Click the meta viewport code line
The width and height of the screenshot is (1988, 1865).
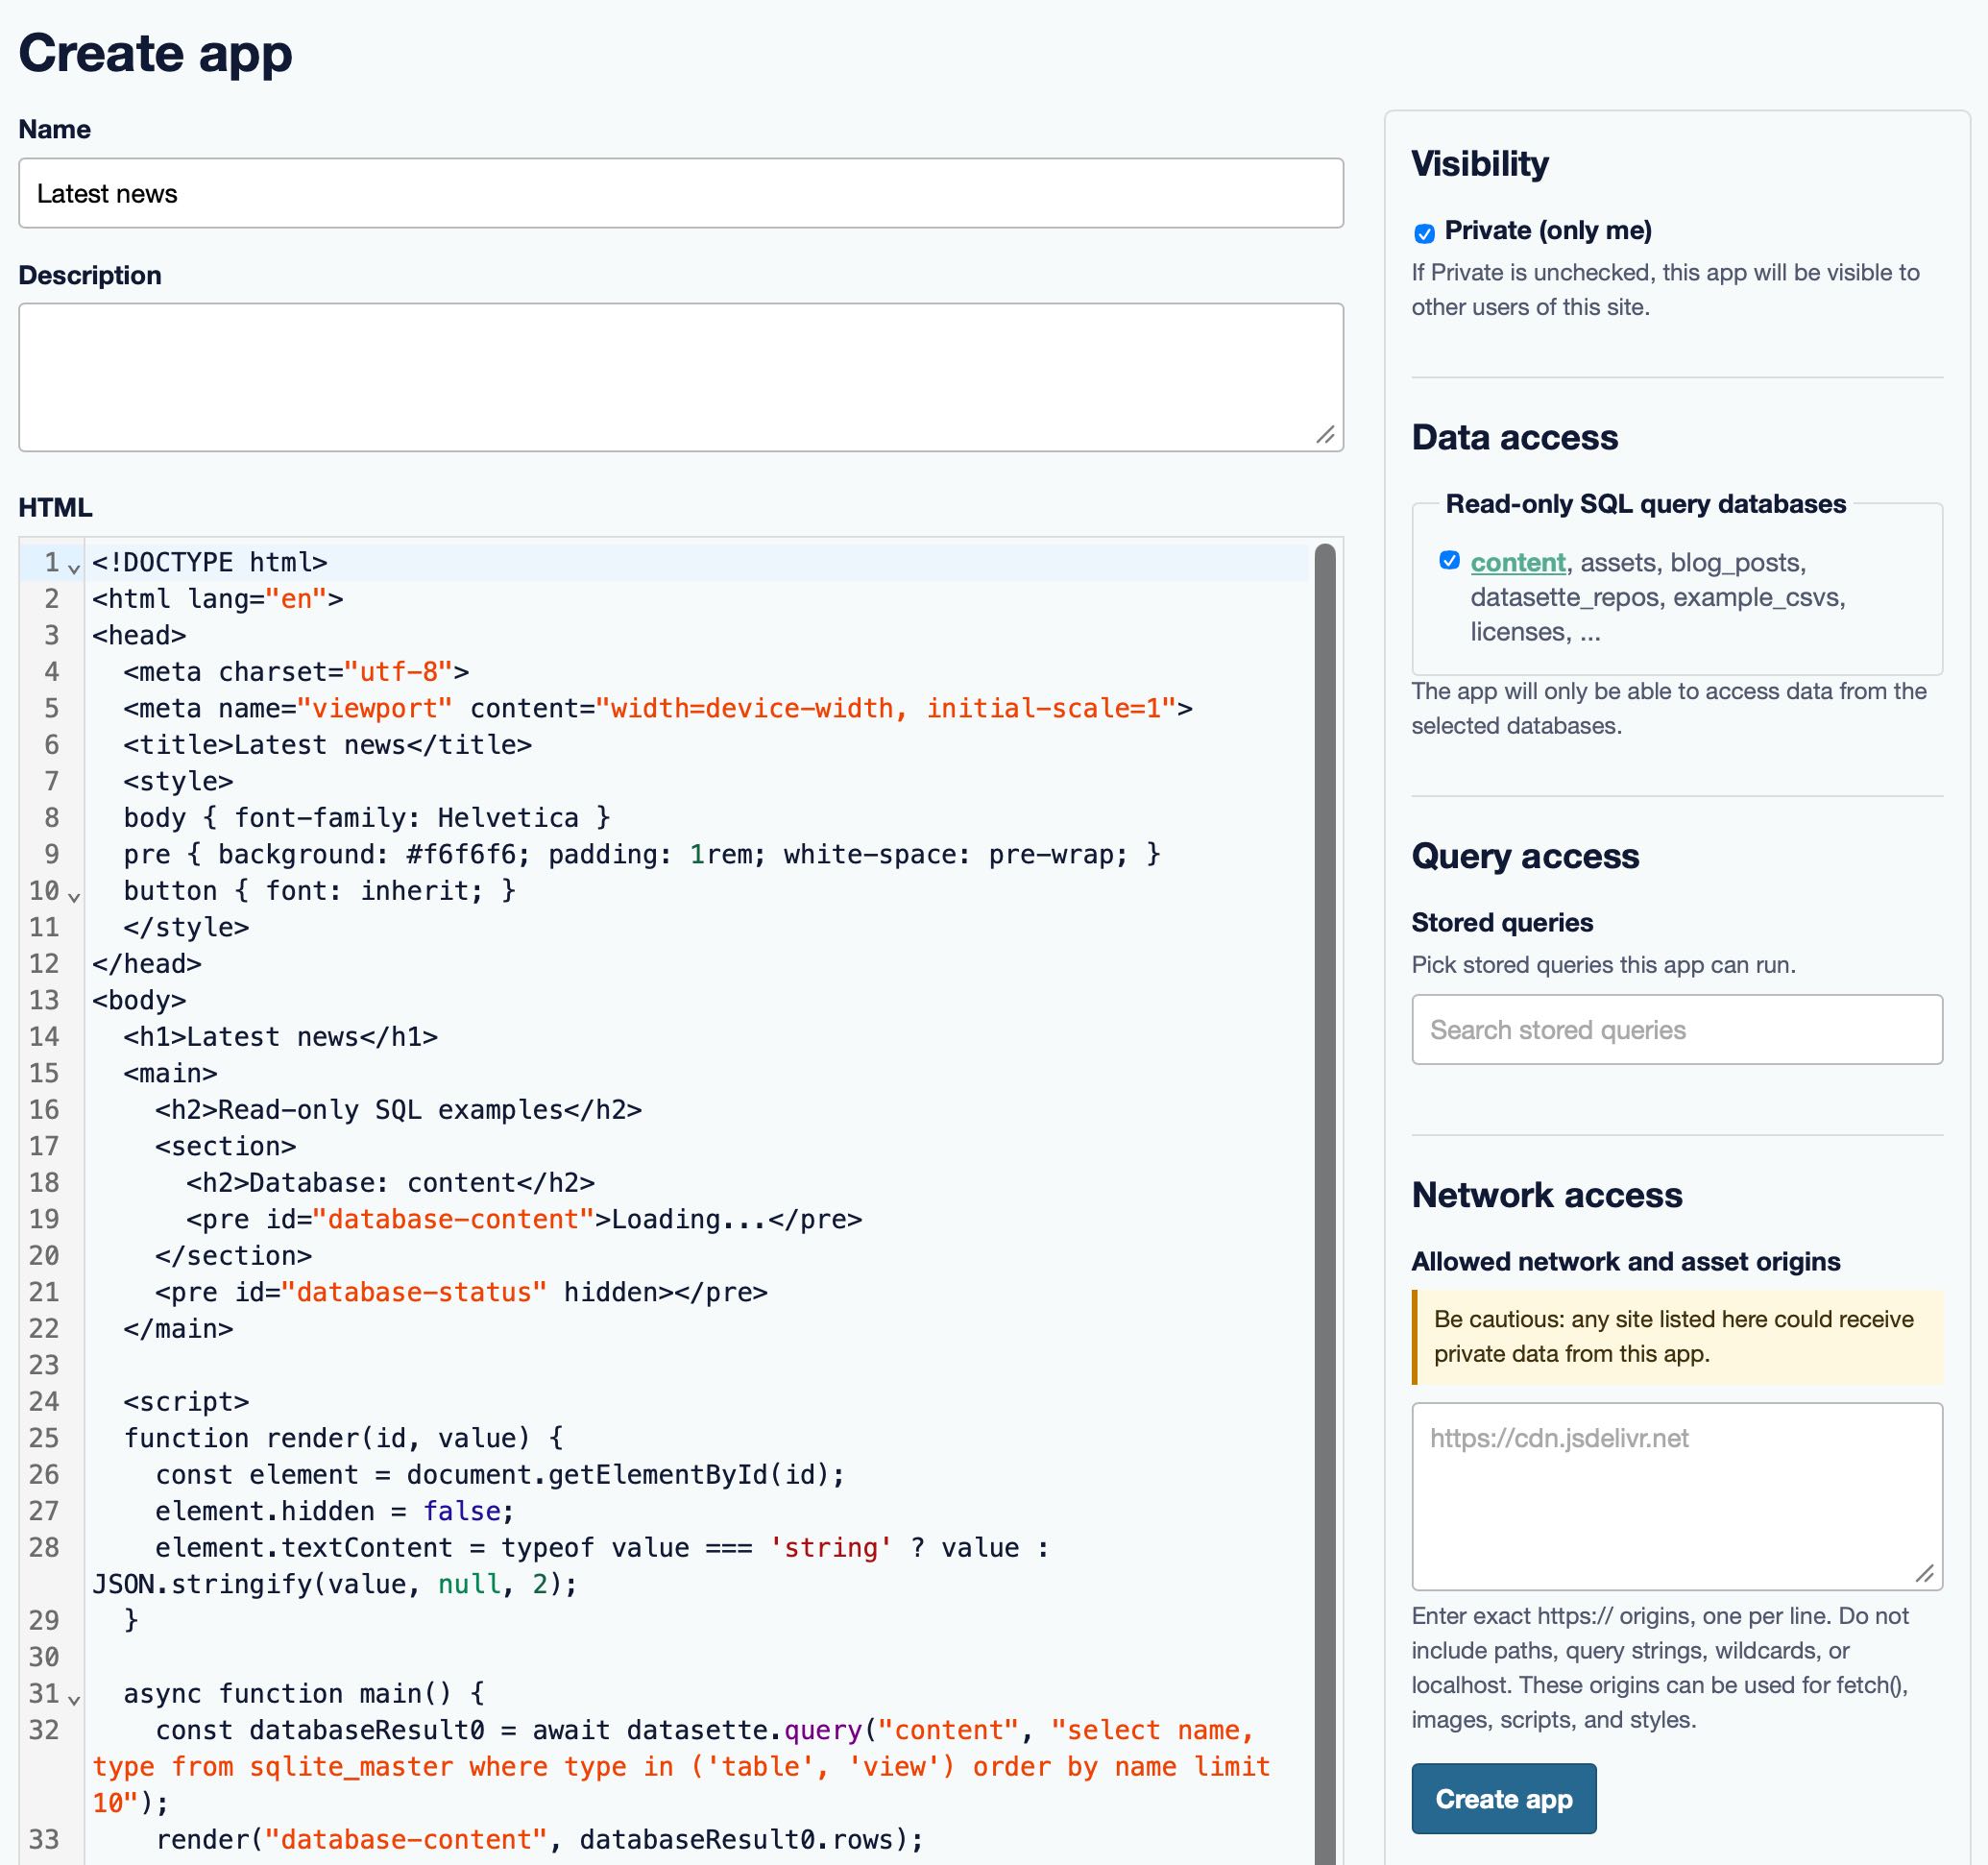[x=658, y=708]
